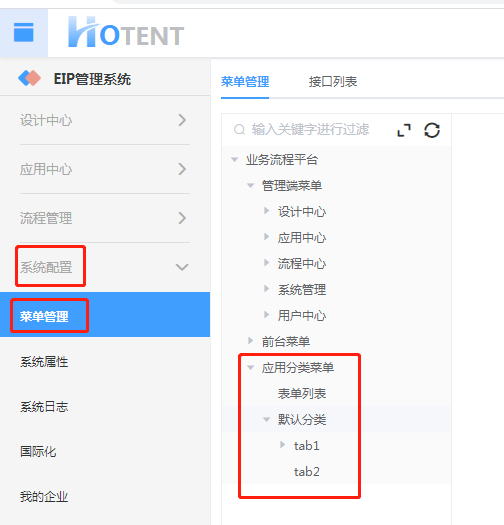Expand the 前台菜单 tree node
The image size is (504, 525).
click(250, 341)
